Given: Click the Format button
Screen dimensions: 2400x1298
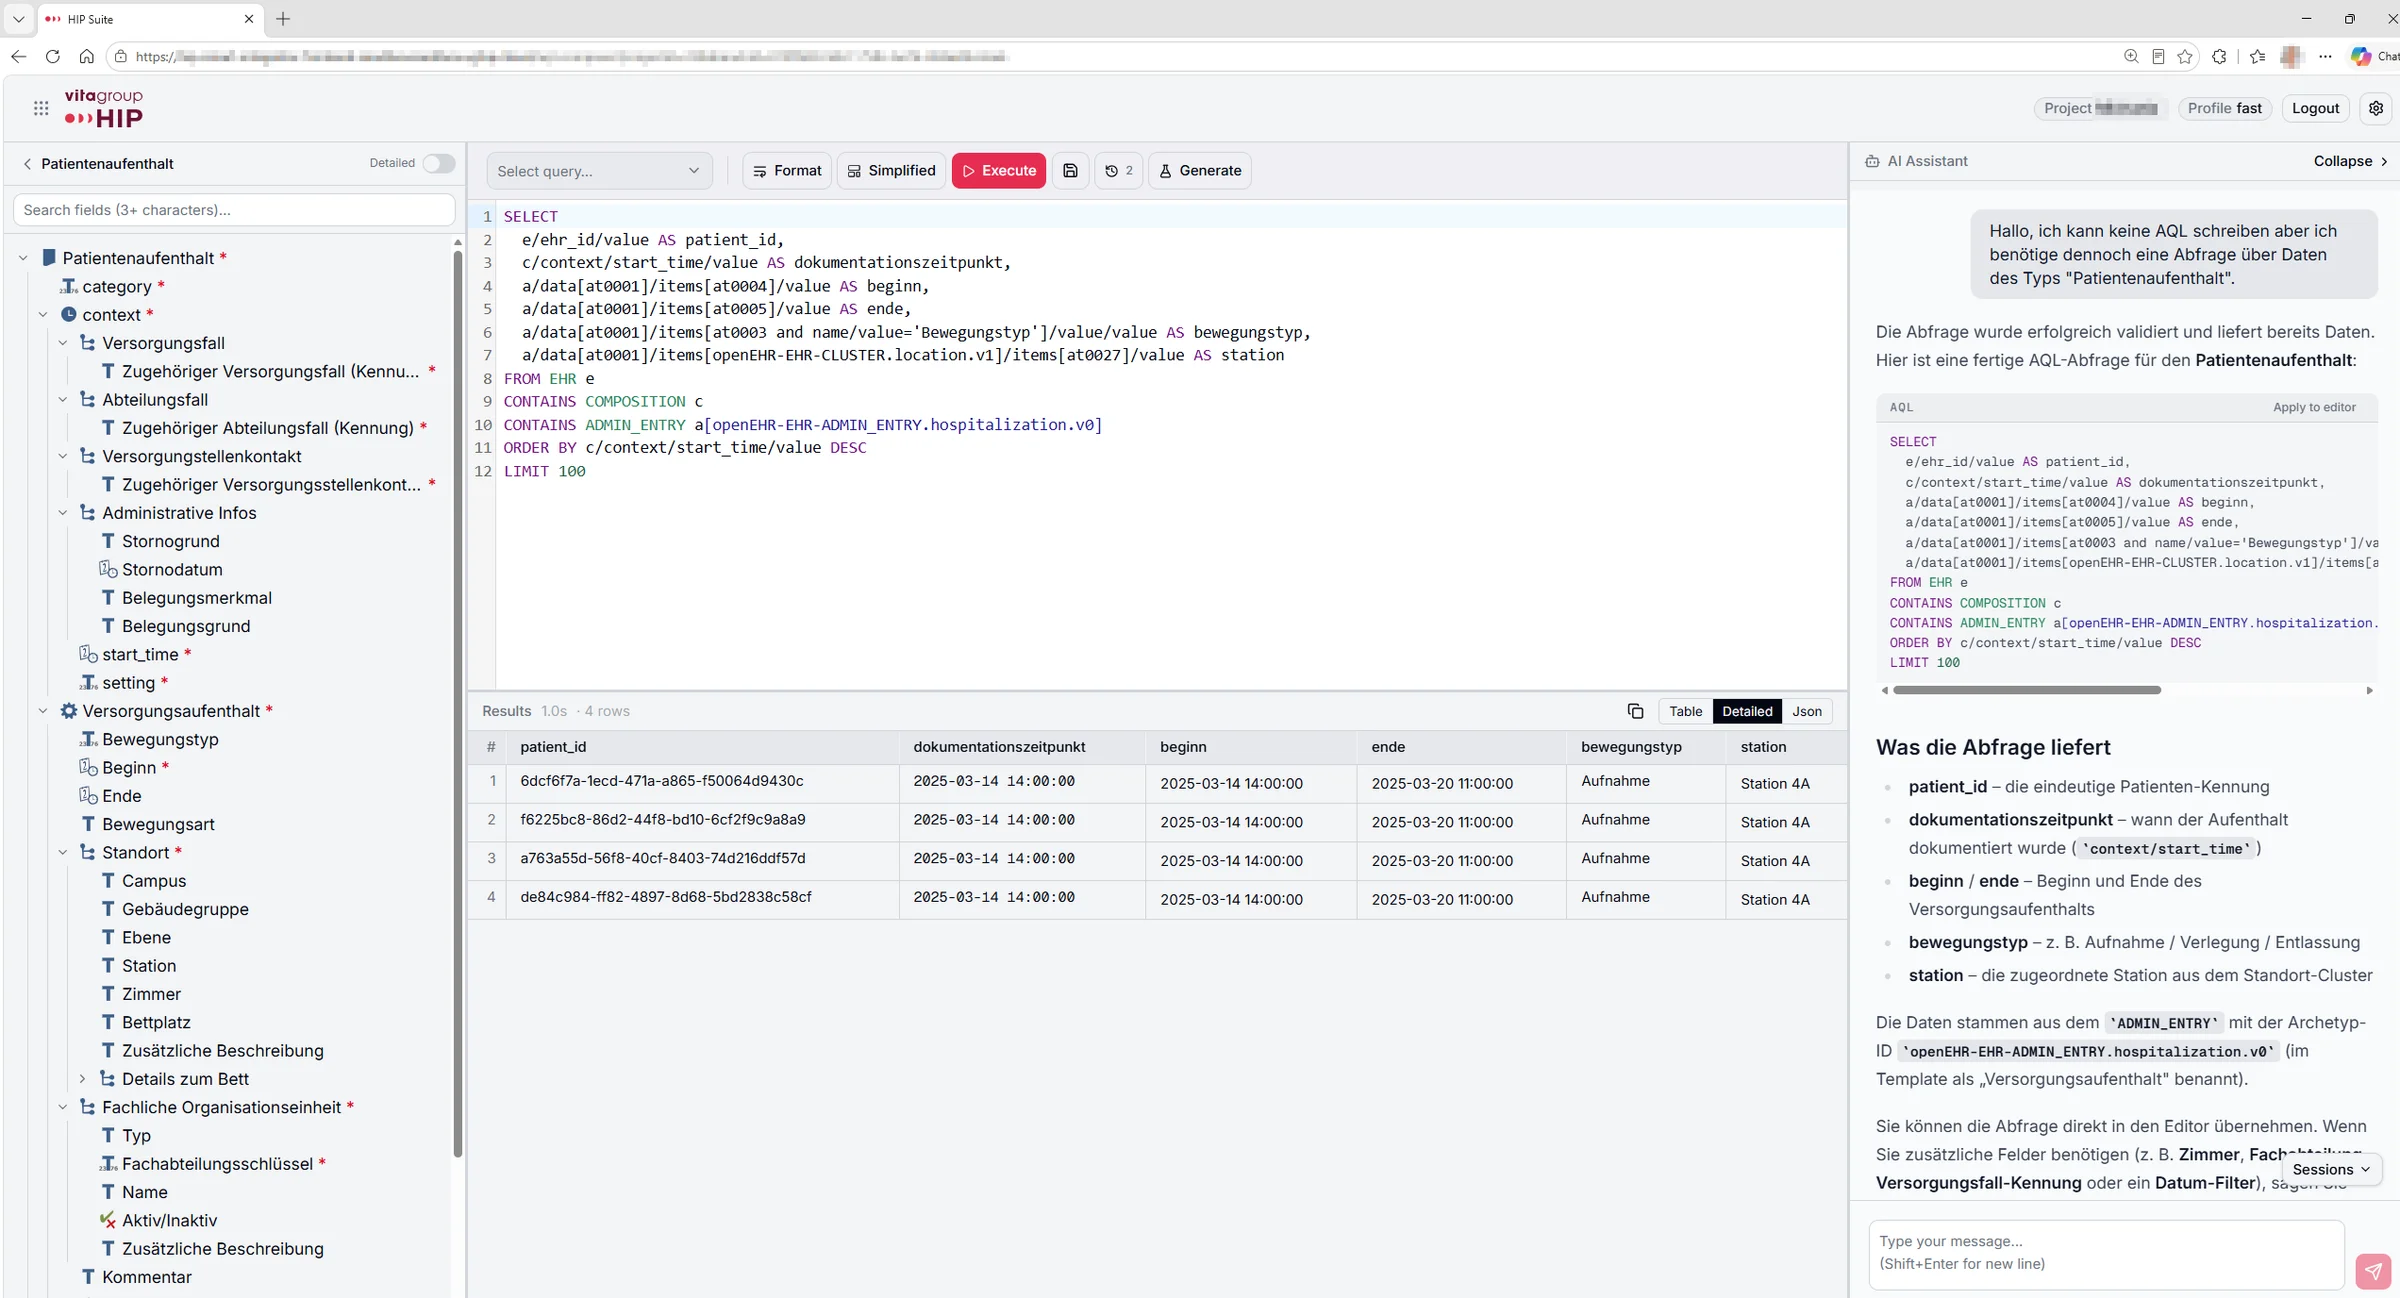Looking at the screenshot, I should point(787,171).
